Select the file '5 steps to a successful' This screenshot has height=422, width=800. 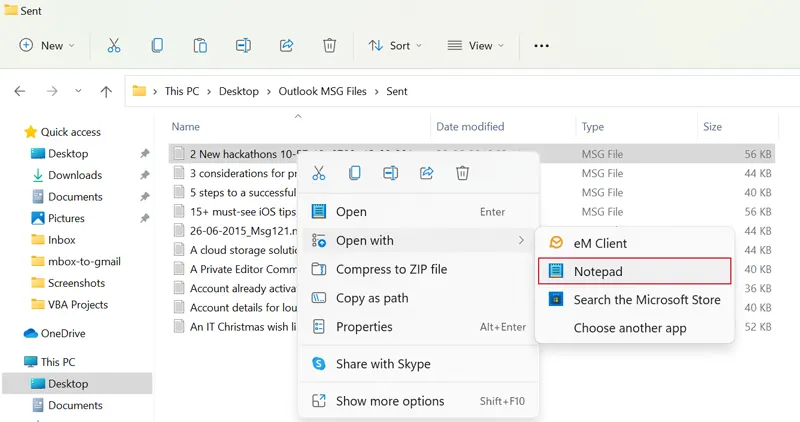pos(235,193)
